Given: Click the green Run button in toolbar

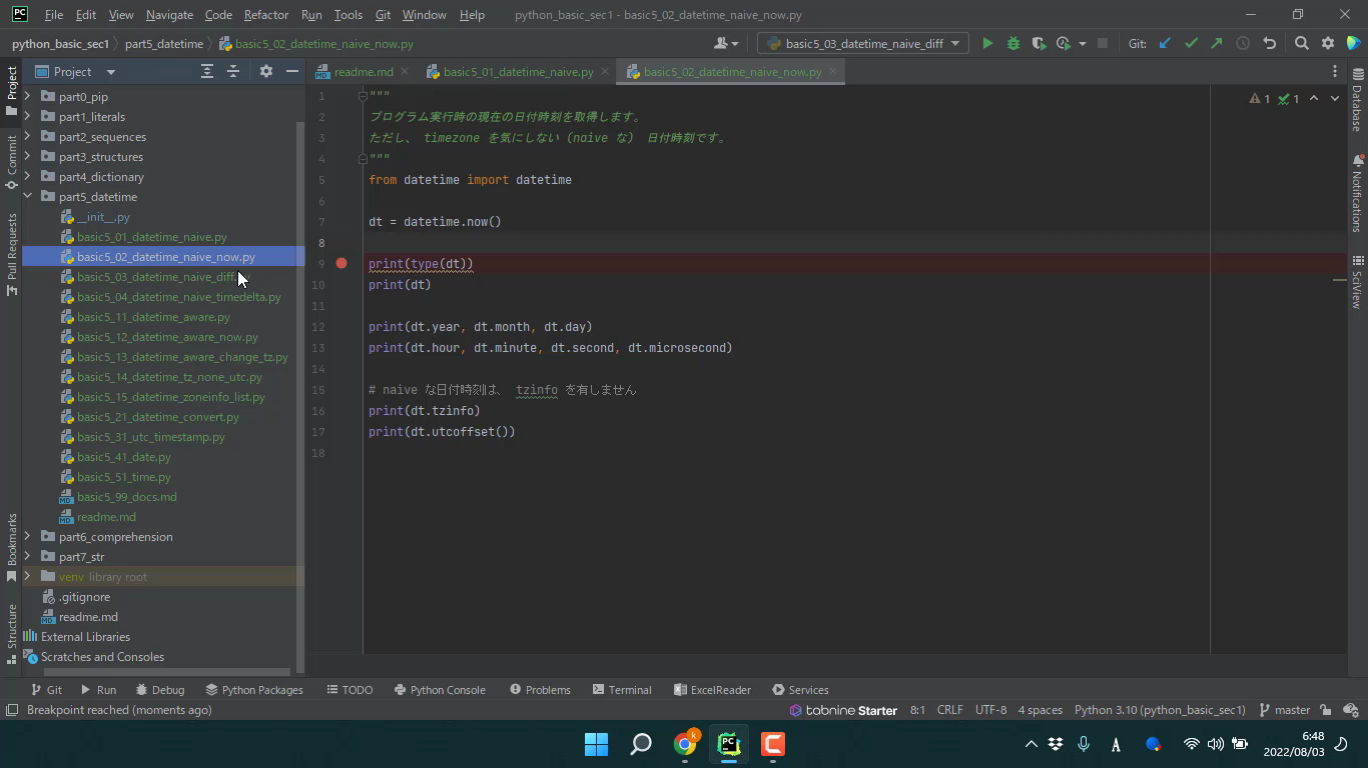Looking at the screenshot, I should pyautogui.click(x=987, y=43).
